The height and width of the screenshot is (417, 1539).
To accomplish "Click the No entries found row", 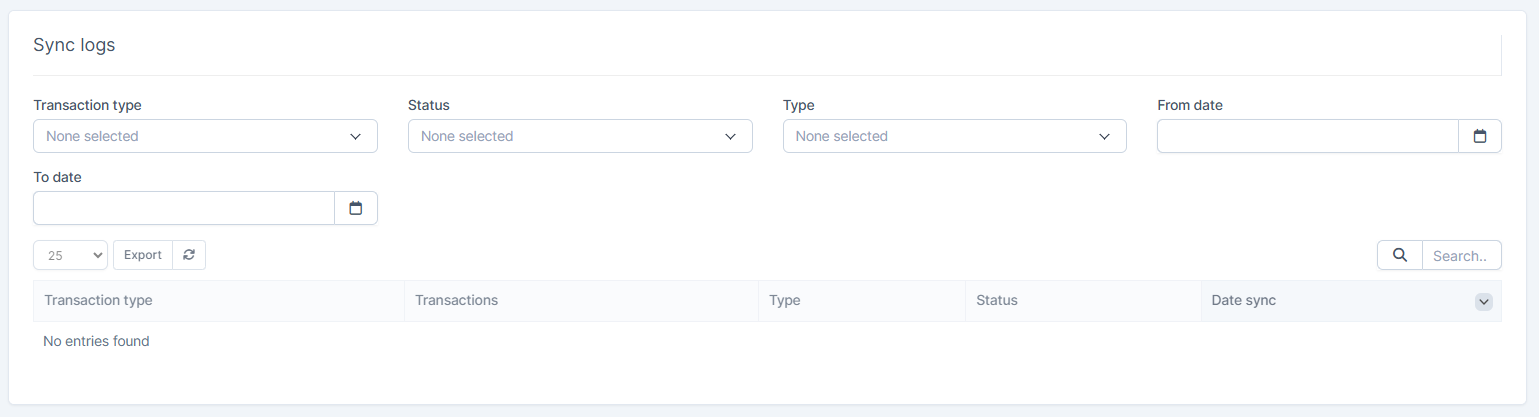I will point(96,341).
